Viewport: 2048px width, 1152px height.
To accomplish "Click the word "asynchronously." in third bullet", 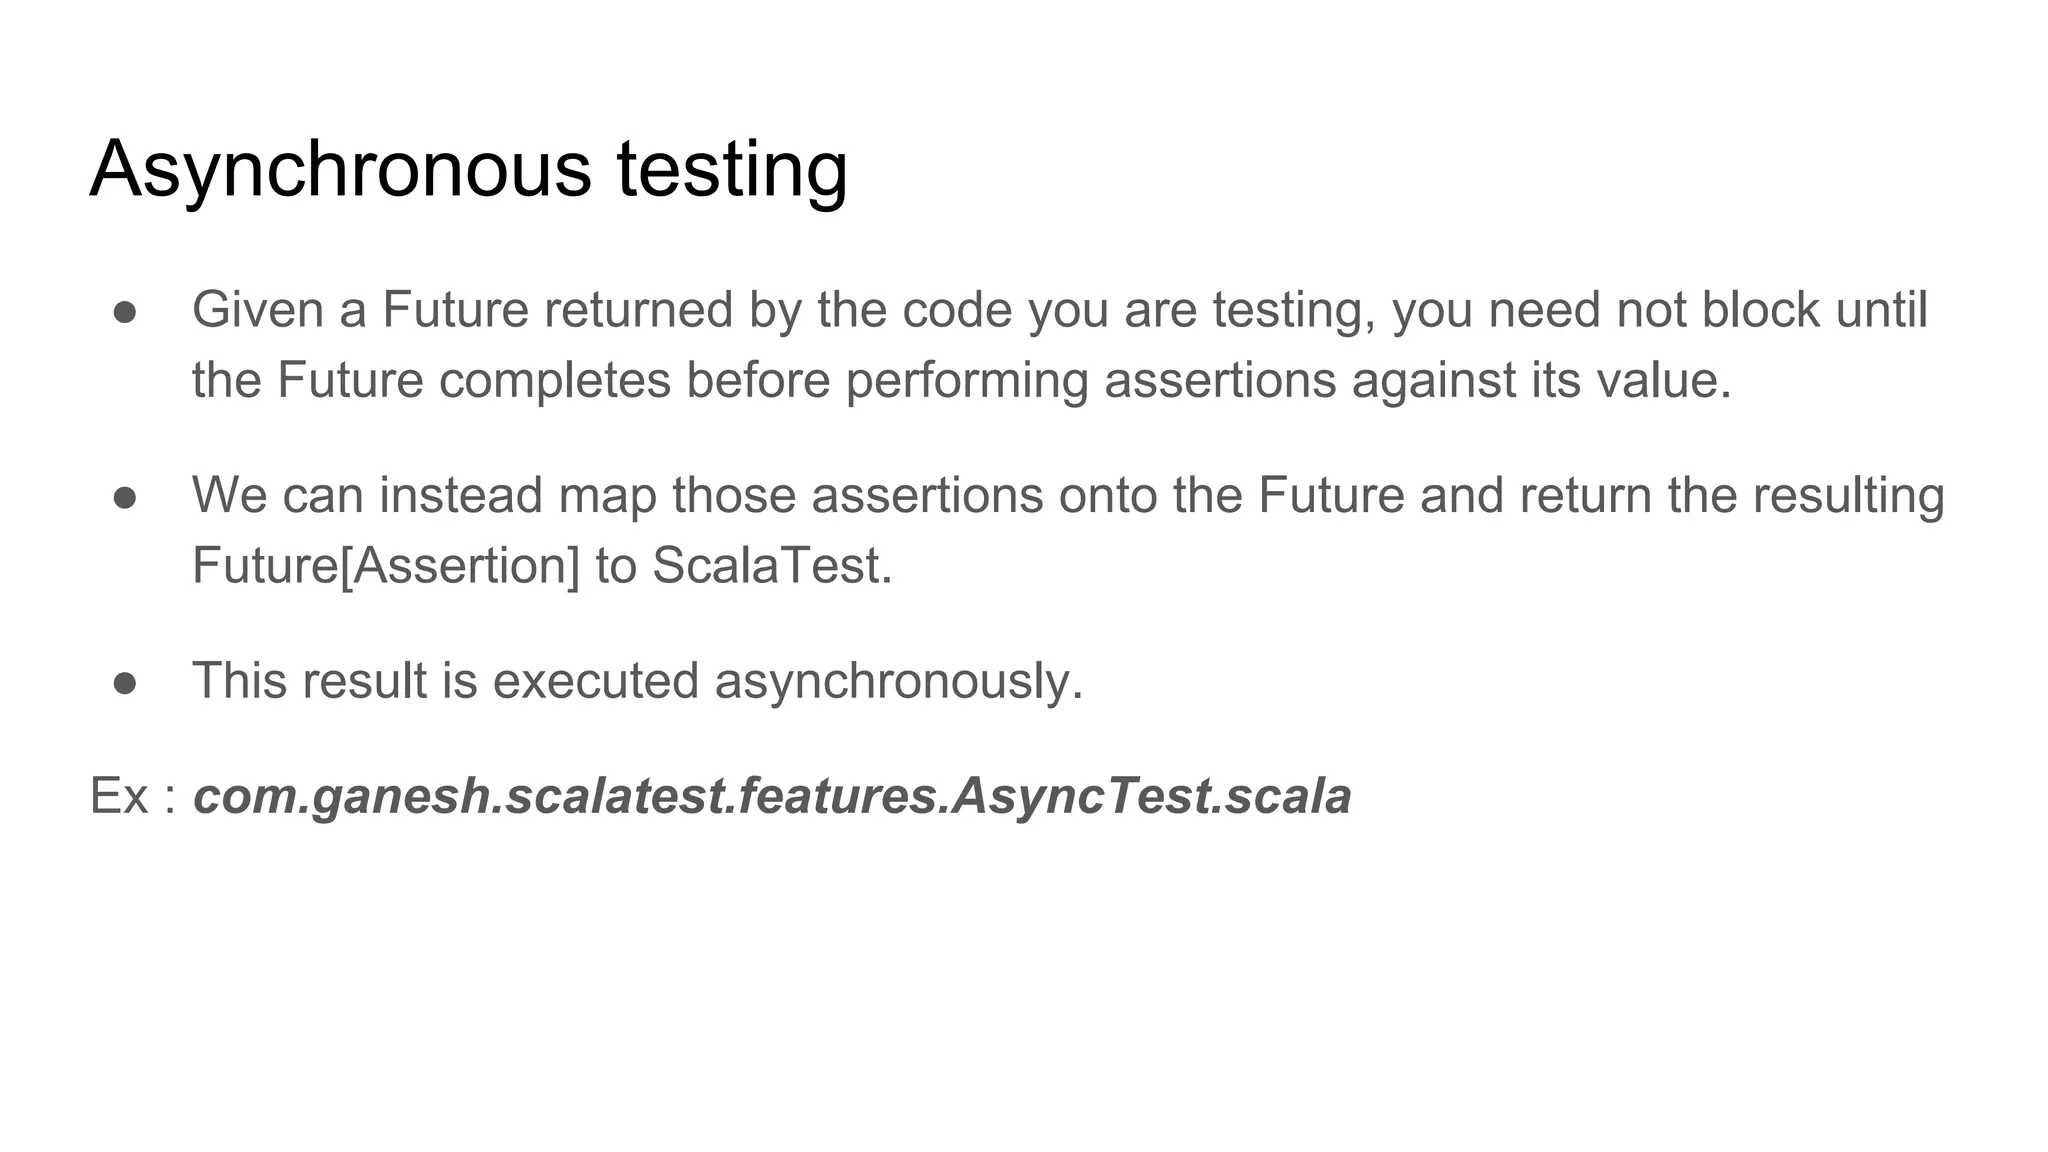I will 898,681.
